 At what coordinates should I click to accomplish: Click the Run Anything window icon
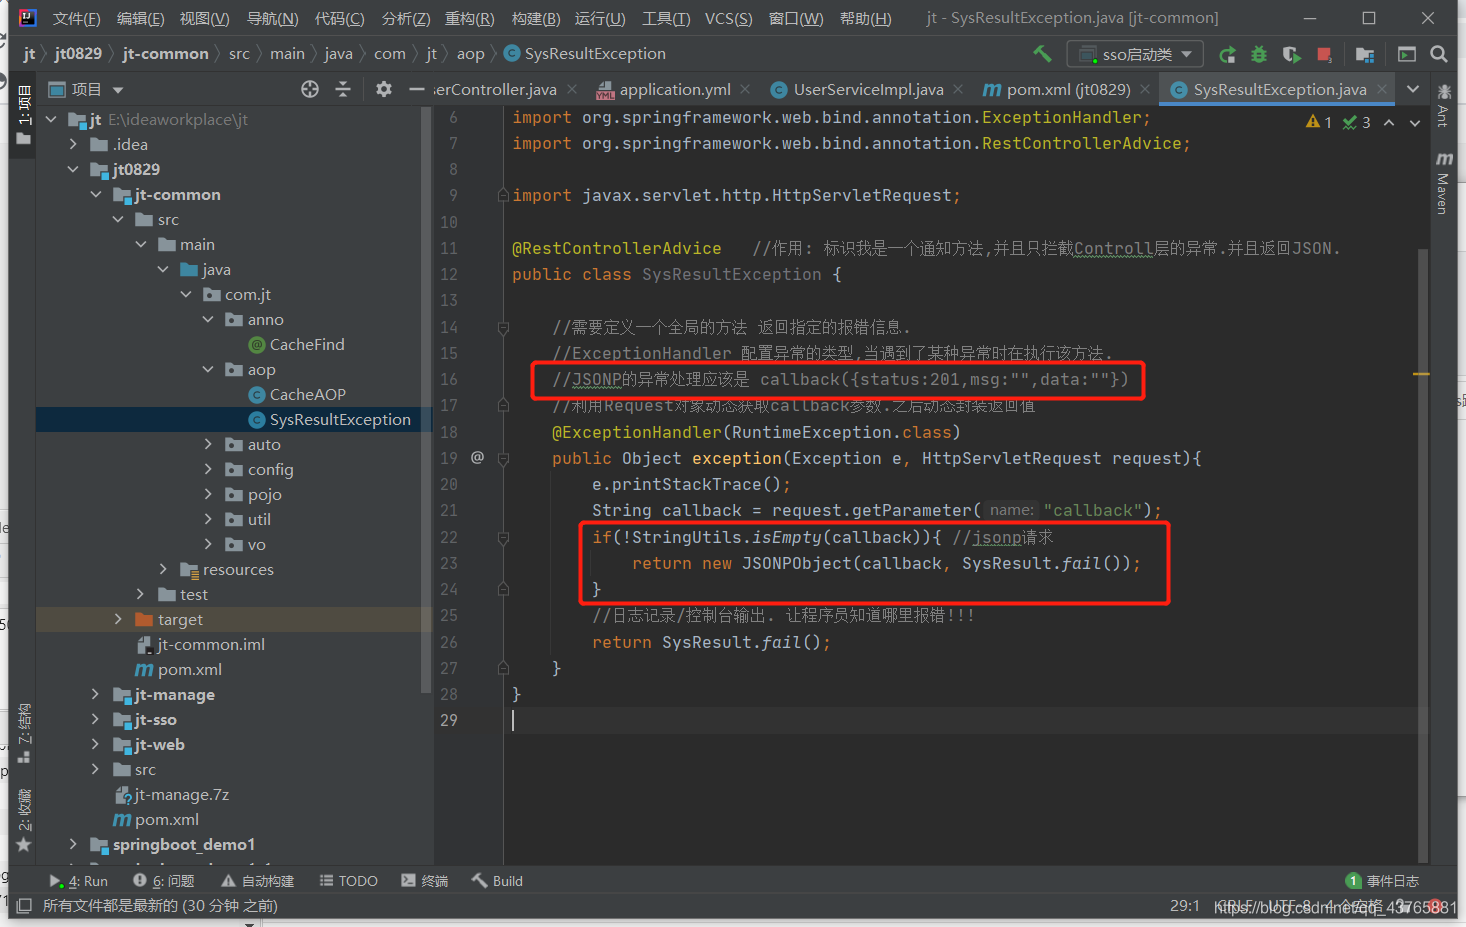click(1407, 54)
